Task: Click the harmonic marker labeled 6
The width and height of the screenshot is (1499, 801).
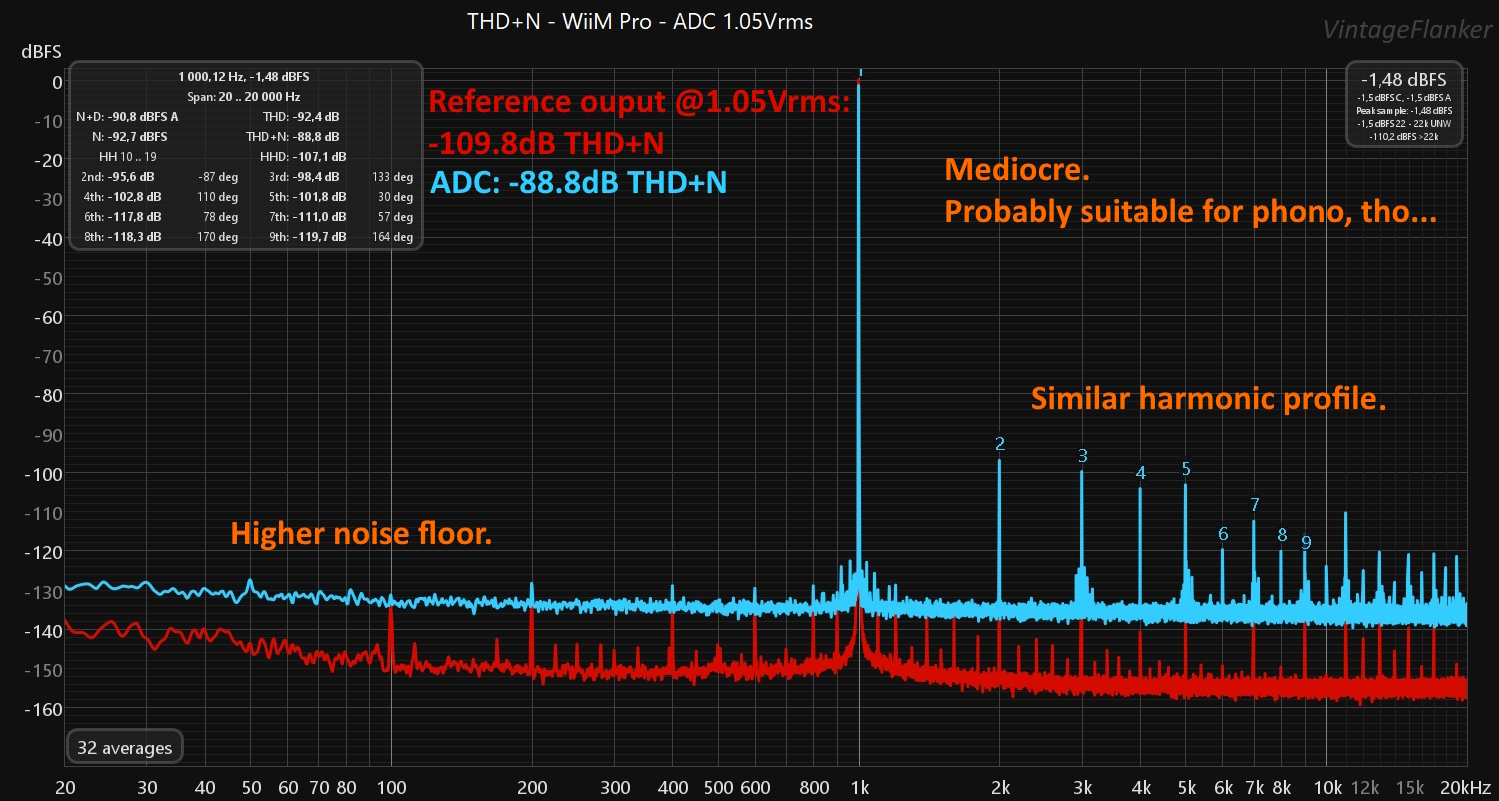Action: pyautogui.click(x=1223, y=534)
